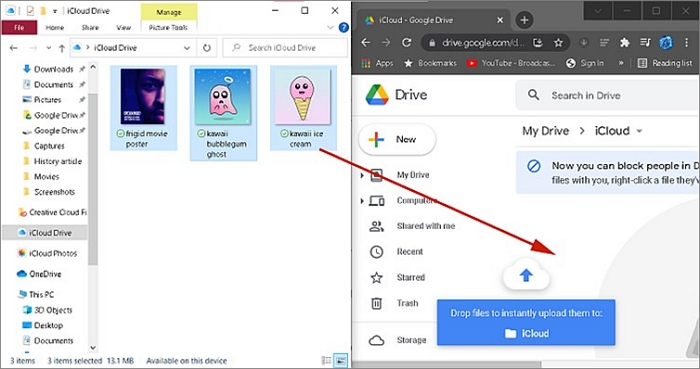This screenshot has width=700, height=369.
Task: Open File Explorer help
Action: [x=343, y=28]
